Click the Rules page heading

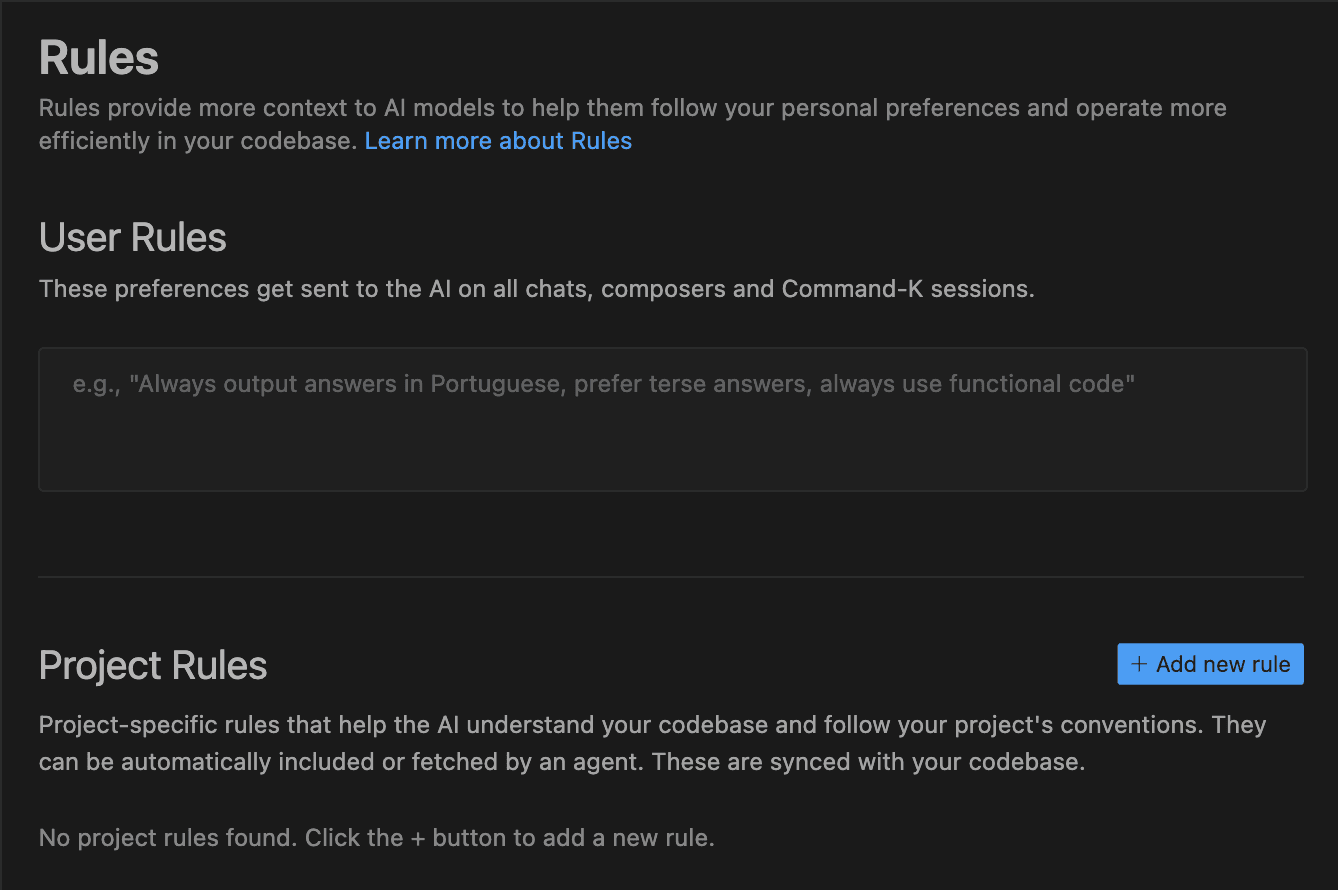97,57
